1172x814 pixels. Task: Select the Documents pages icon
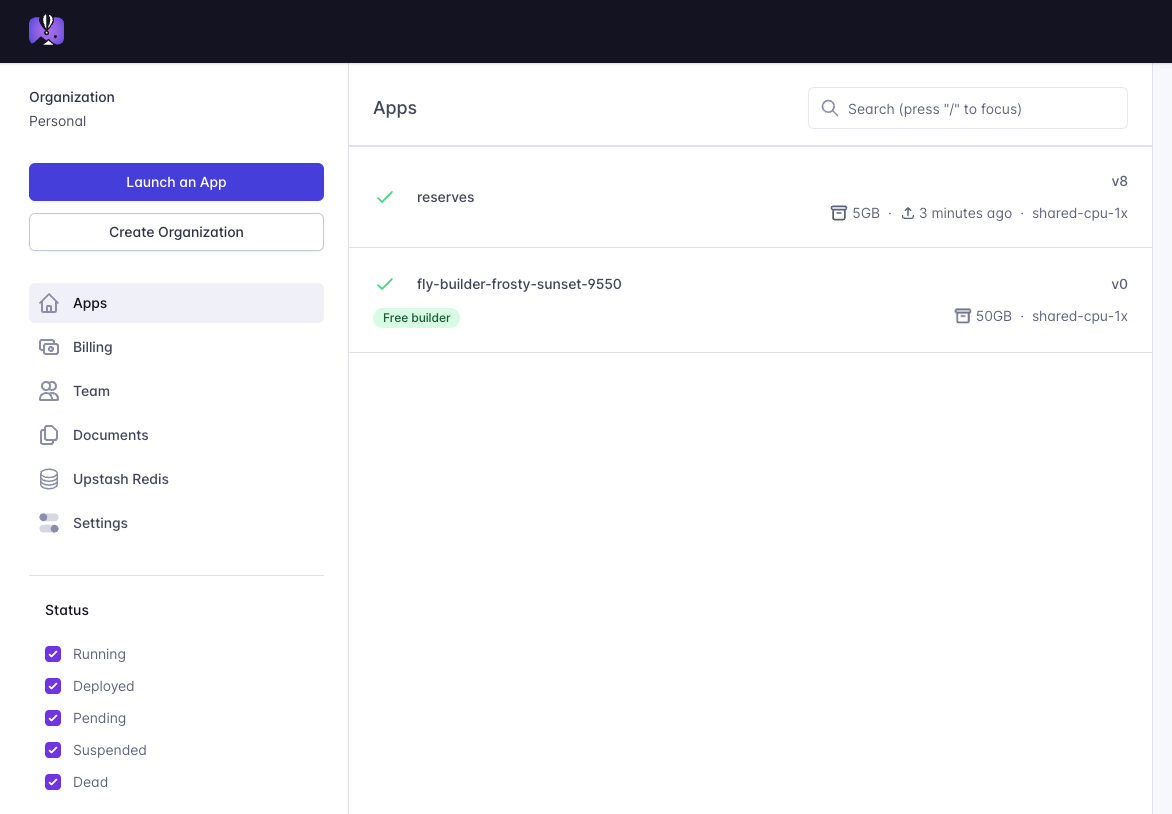coord(49,434)
